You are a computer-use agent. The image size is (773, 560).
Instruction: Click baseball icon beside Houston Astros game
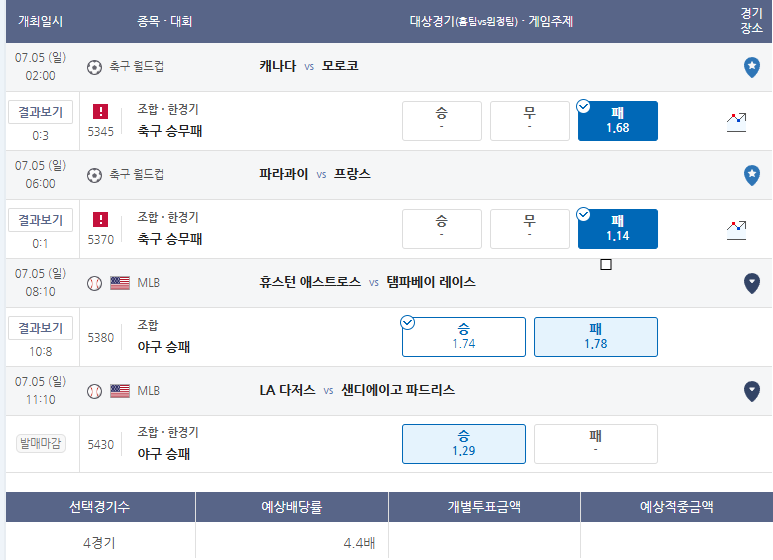tap(94, 283)
